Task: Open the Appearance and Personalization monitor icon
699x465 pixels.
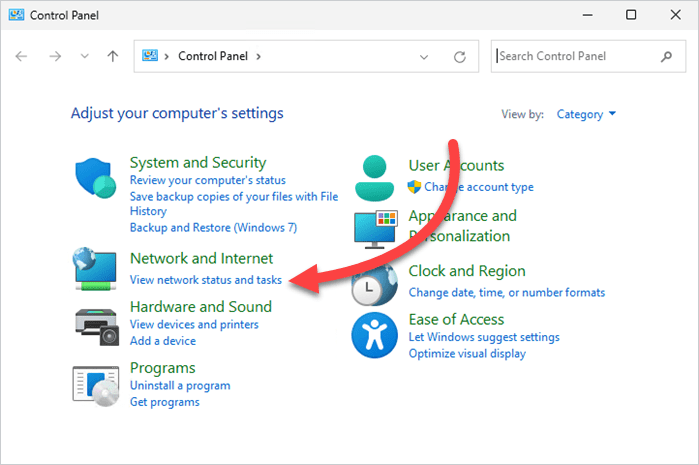Action: [376, 229]
